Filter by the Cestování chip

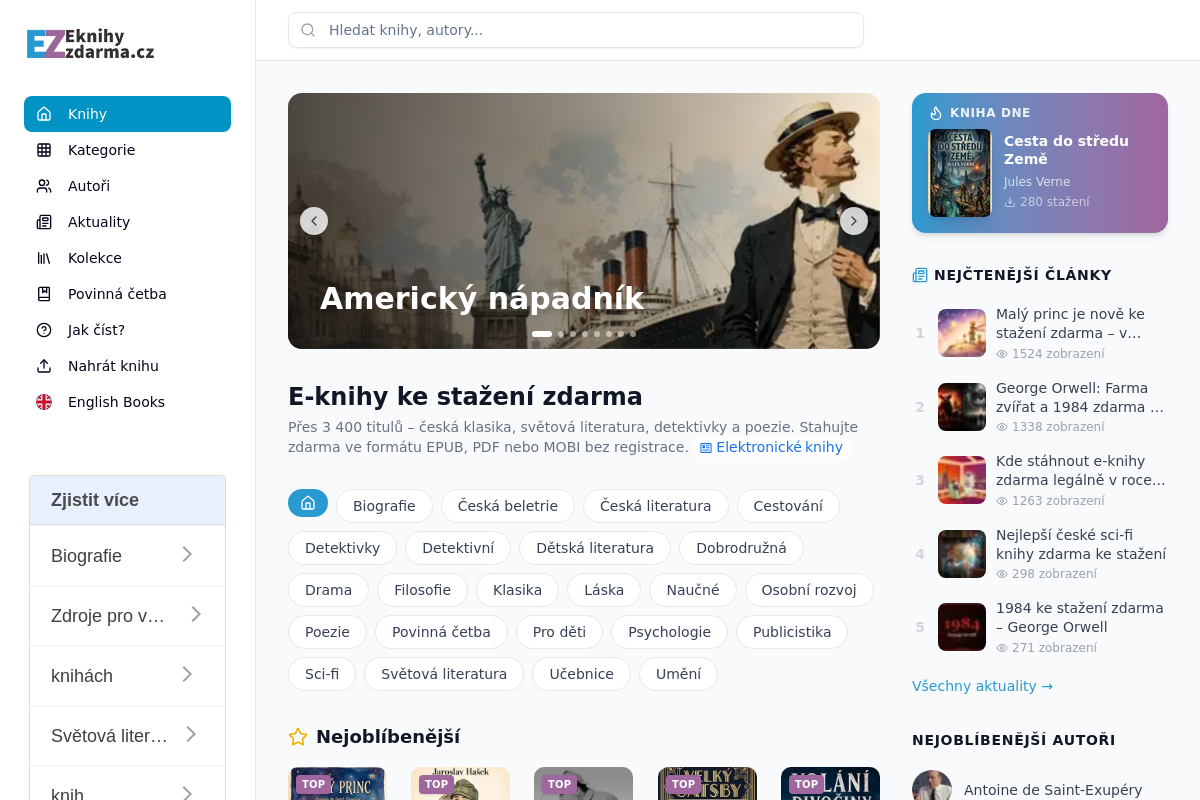tap(788, 506)
